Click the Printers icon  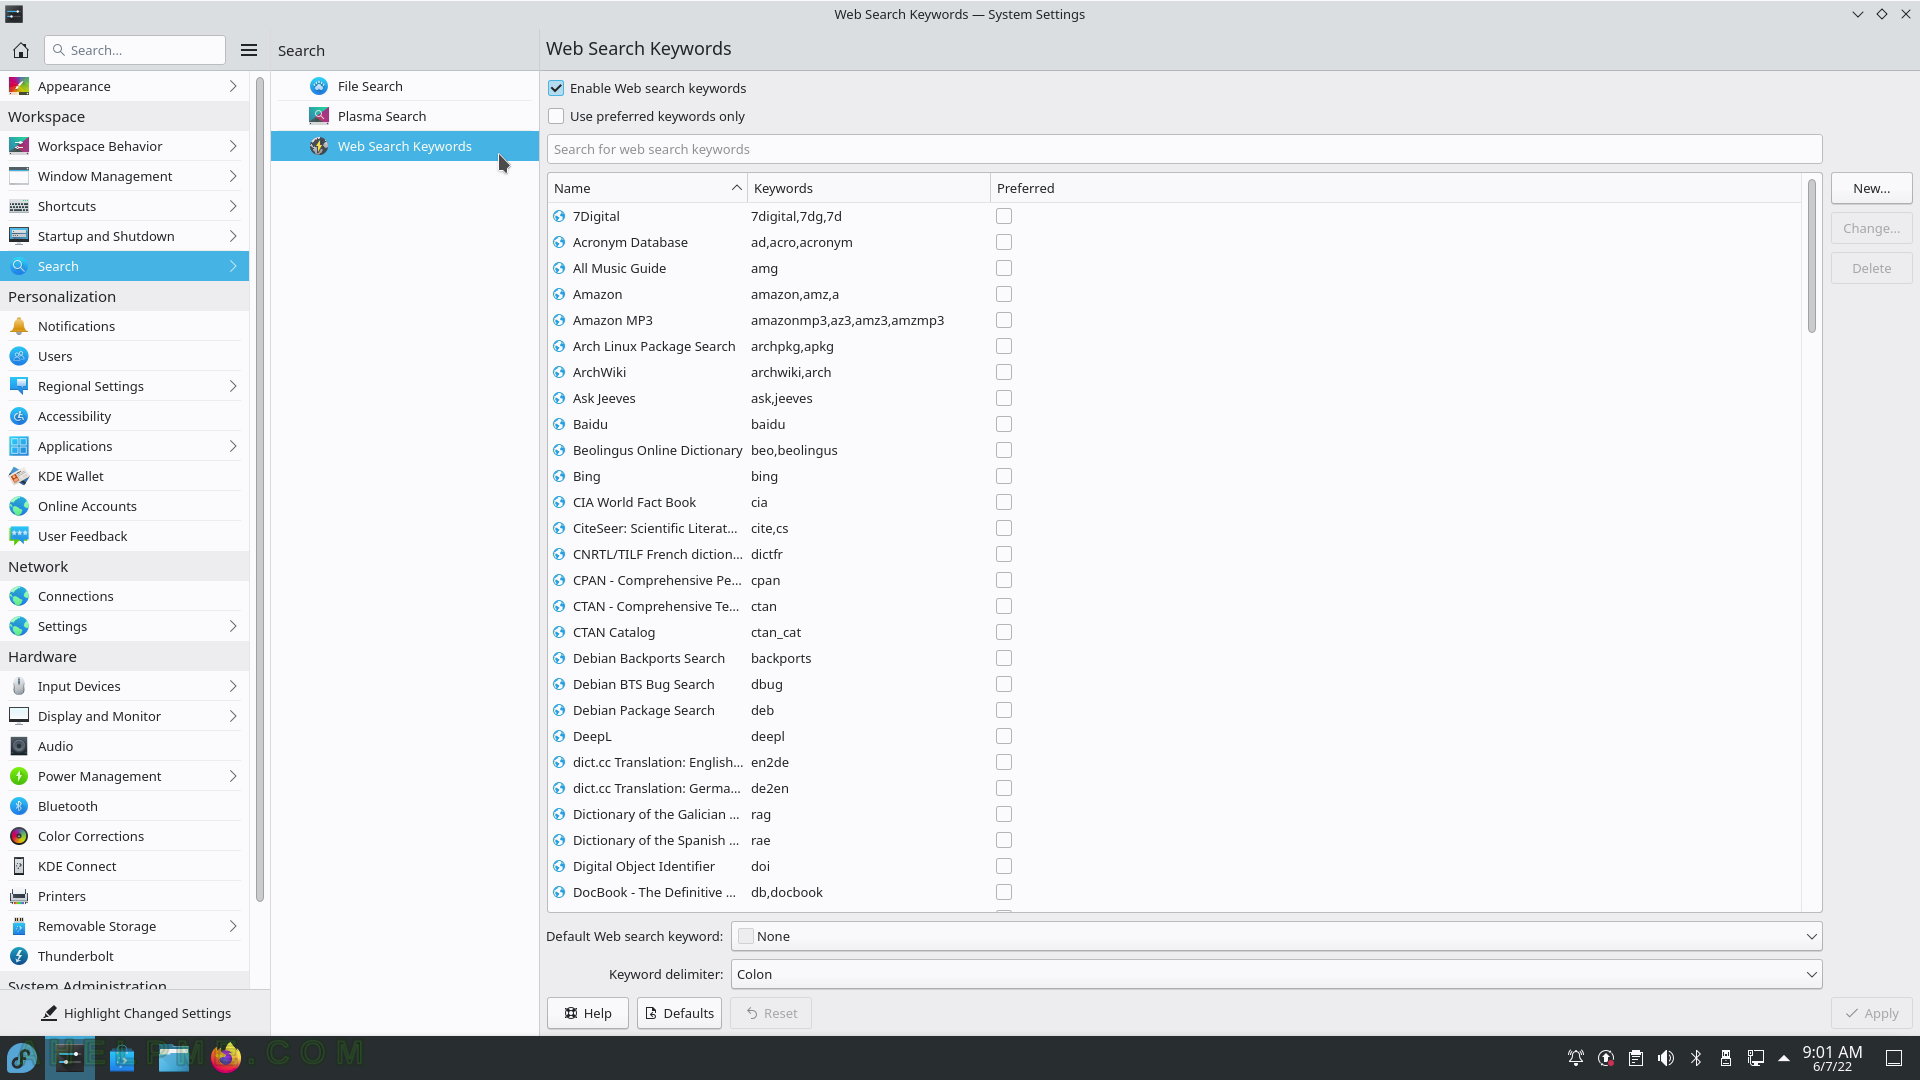pyautogui.click(x=19, y=896)
